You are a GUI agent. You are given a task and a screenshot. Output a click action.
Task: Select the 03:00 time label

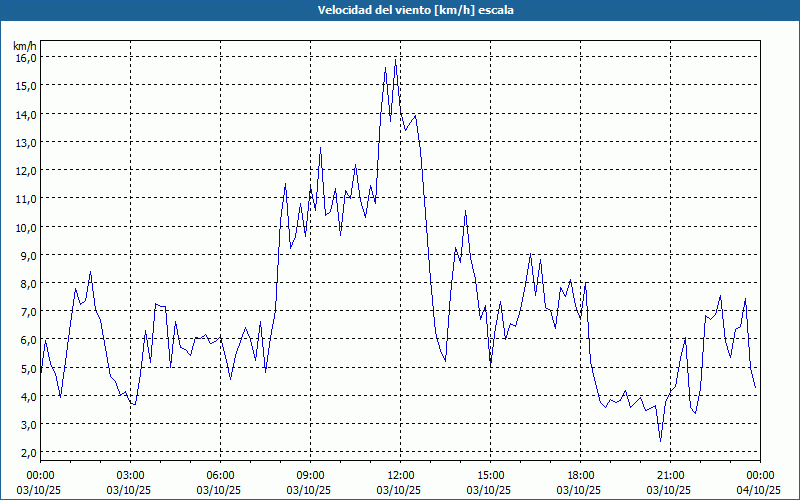point(130,475)
